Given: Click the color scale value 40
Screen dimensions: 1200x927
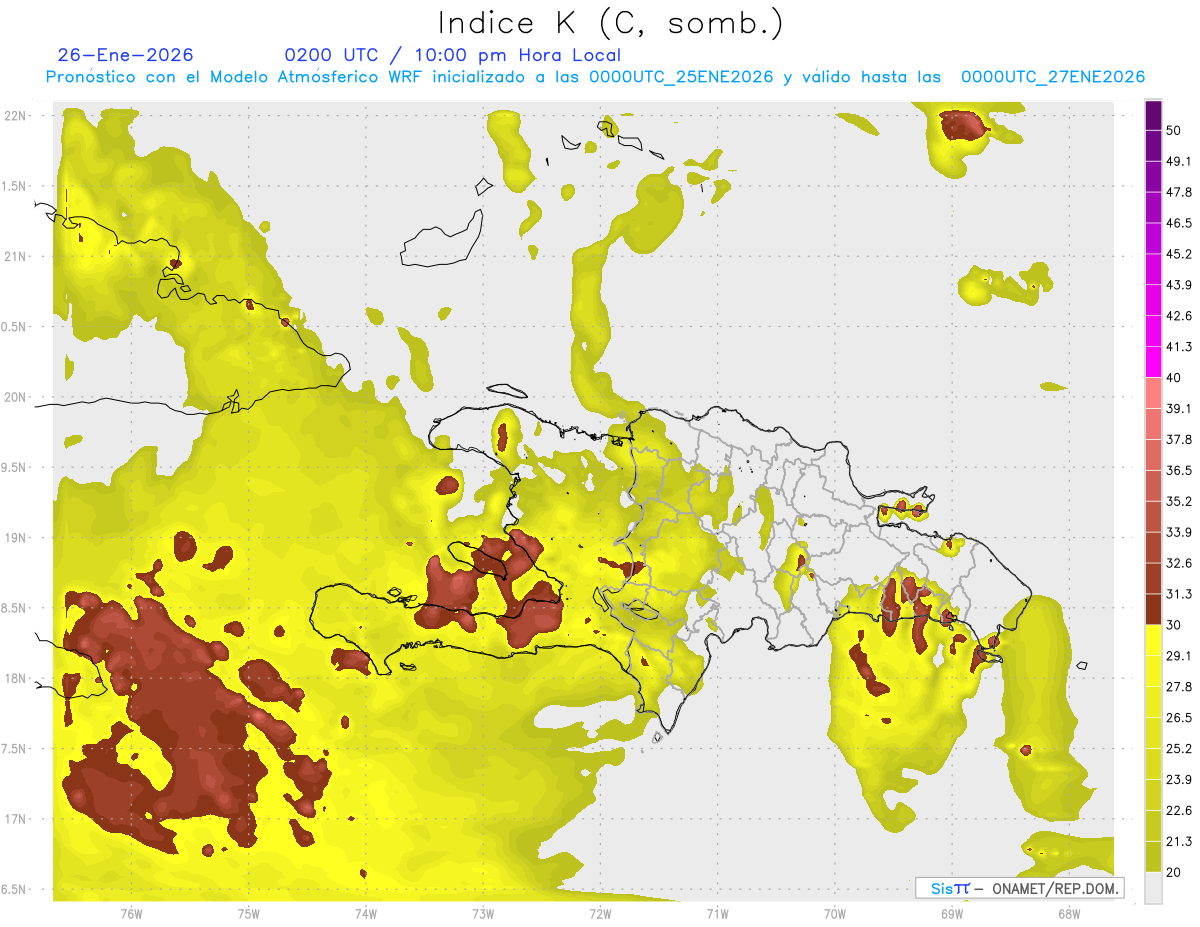Looking at the screenshot, I should [1176, 378].
